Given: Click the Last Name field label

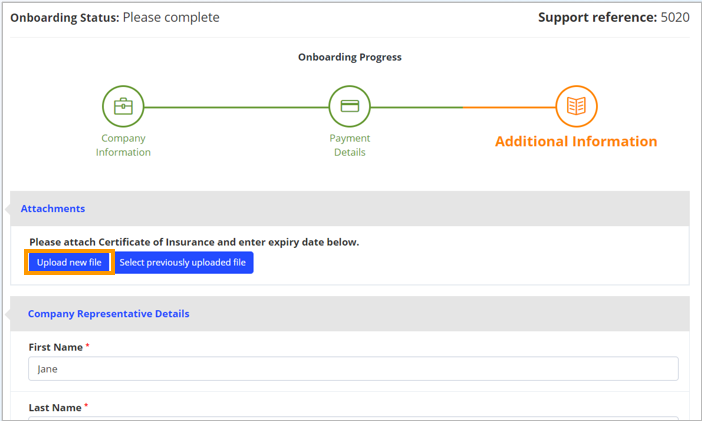Looking at the screenshot, I should coord(55,408).
